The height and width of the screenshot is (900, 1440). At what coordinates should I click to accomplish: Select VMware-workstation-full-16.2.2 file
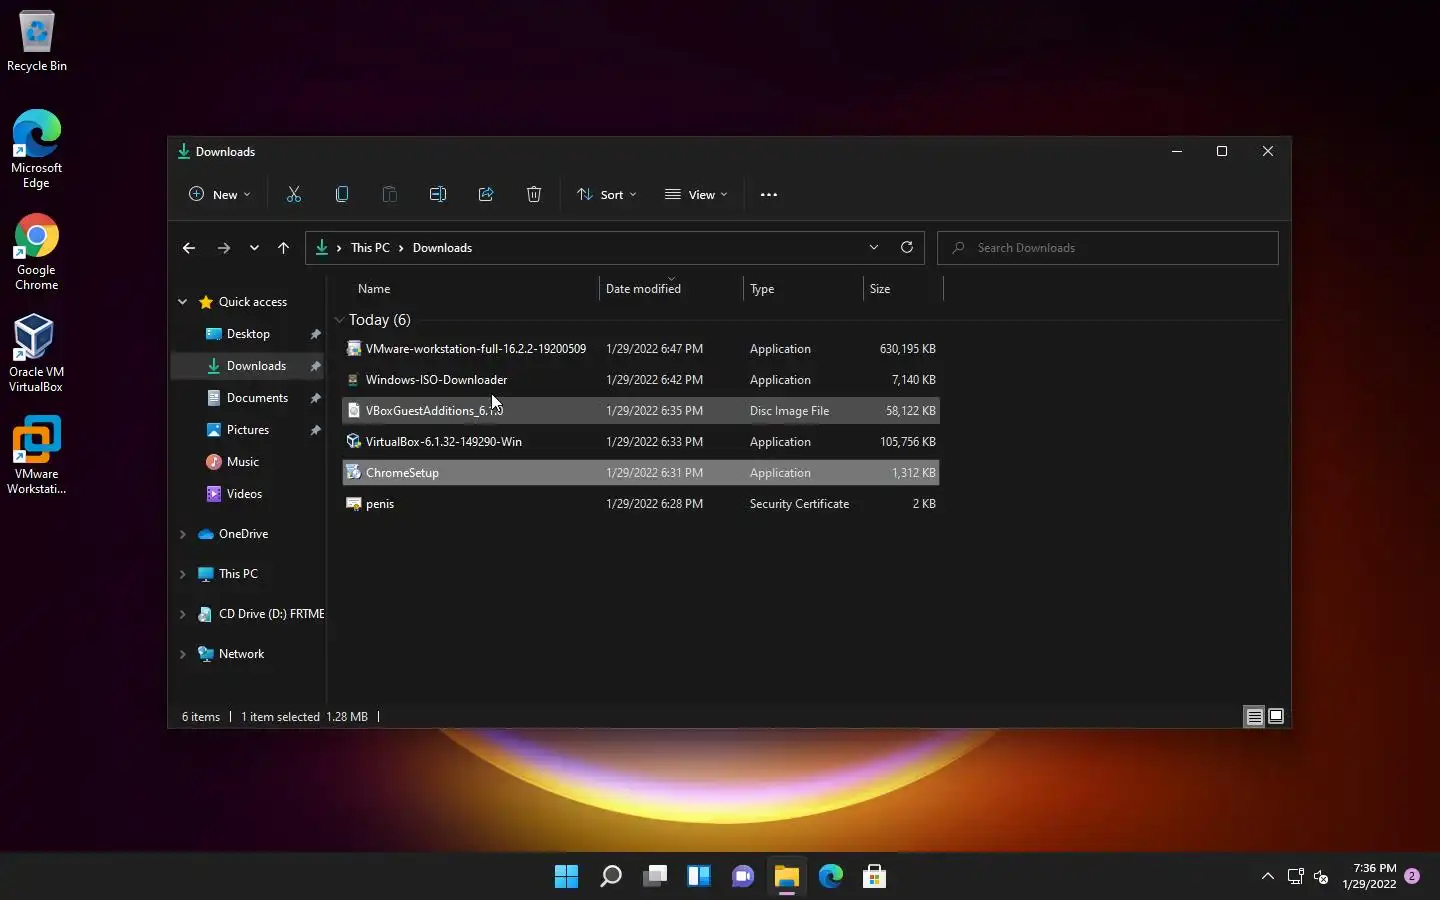(x=641, y=349)
